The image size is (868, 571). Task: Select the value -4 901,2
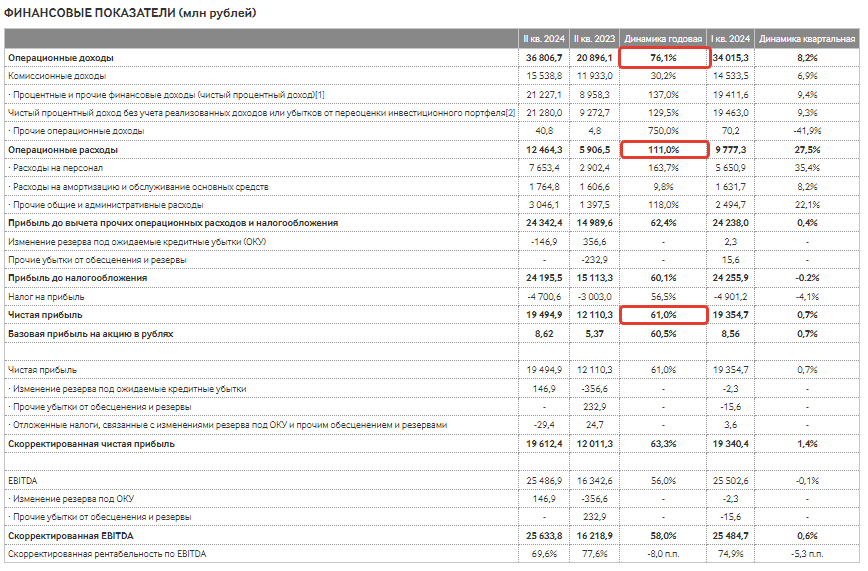tap(731, 297)
